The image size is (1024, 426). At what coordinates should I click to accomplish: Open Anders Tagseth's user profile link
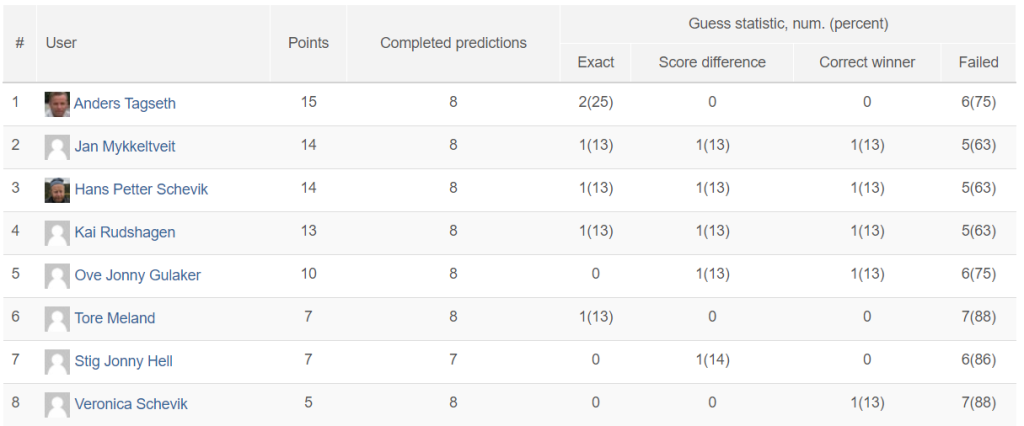coord(125,104)
